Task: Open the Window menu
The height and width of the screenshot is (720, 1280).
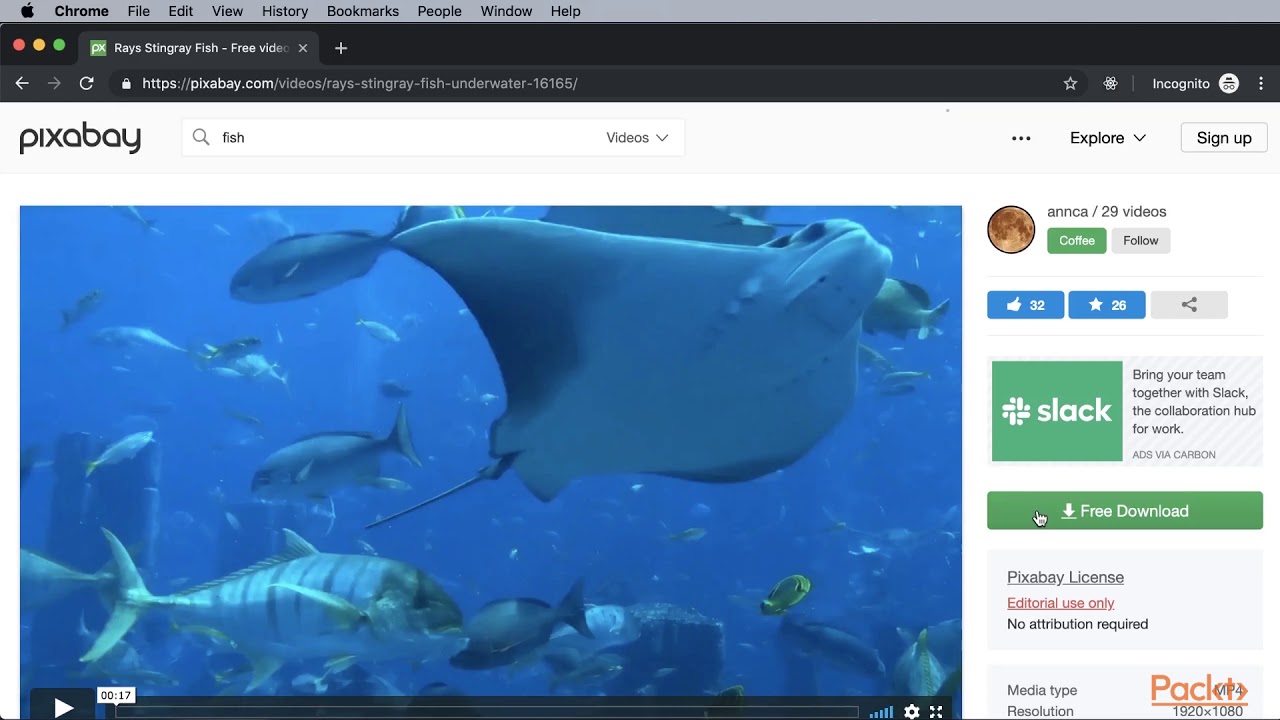Action: [x=506, y=11]
